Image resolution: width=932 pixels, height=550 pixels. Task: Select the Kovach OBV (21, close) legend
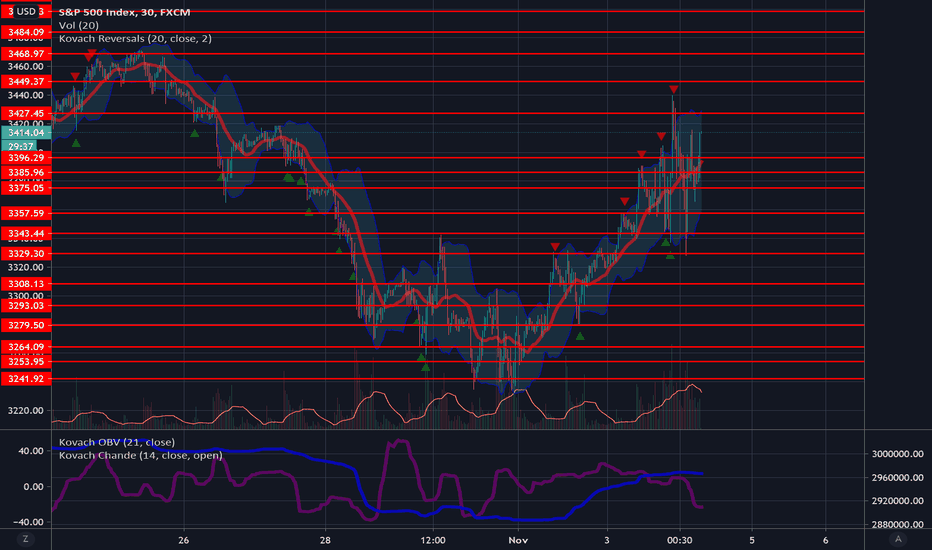pos(116,442)
